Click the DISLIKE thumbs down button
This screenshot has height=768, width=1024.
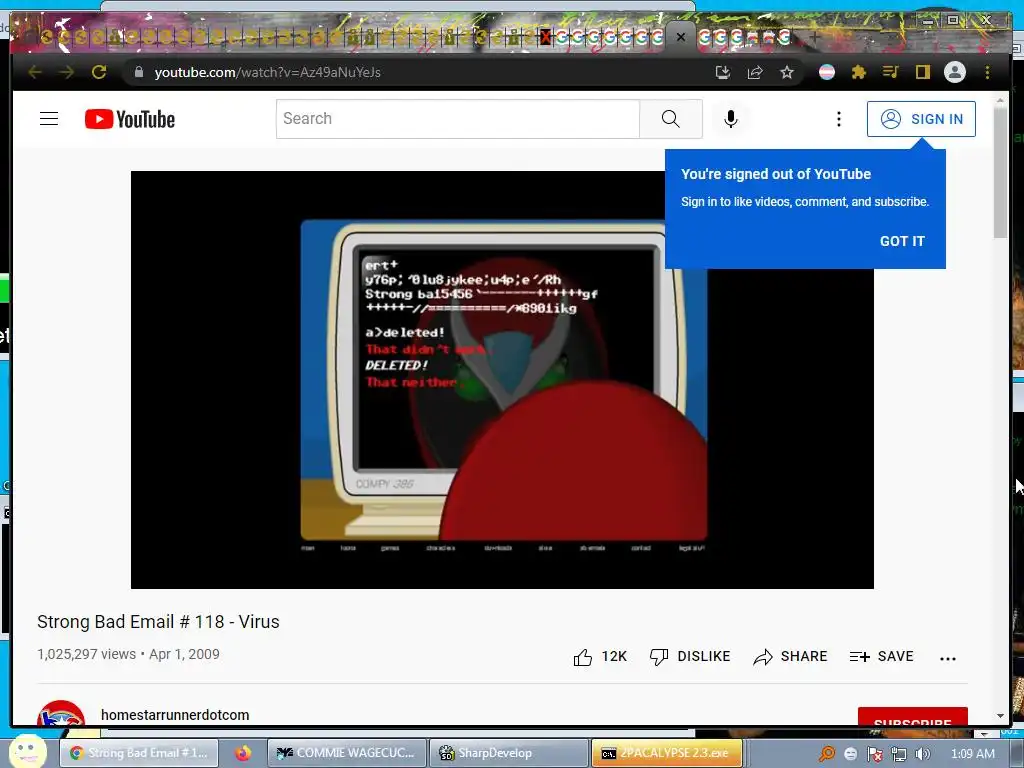(690, 657)
